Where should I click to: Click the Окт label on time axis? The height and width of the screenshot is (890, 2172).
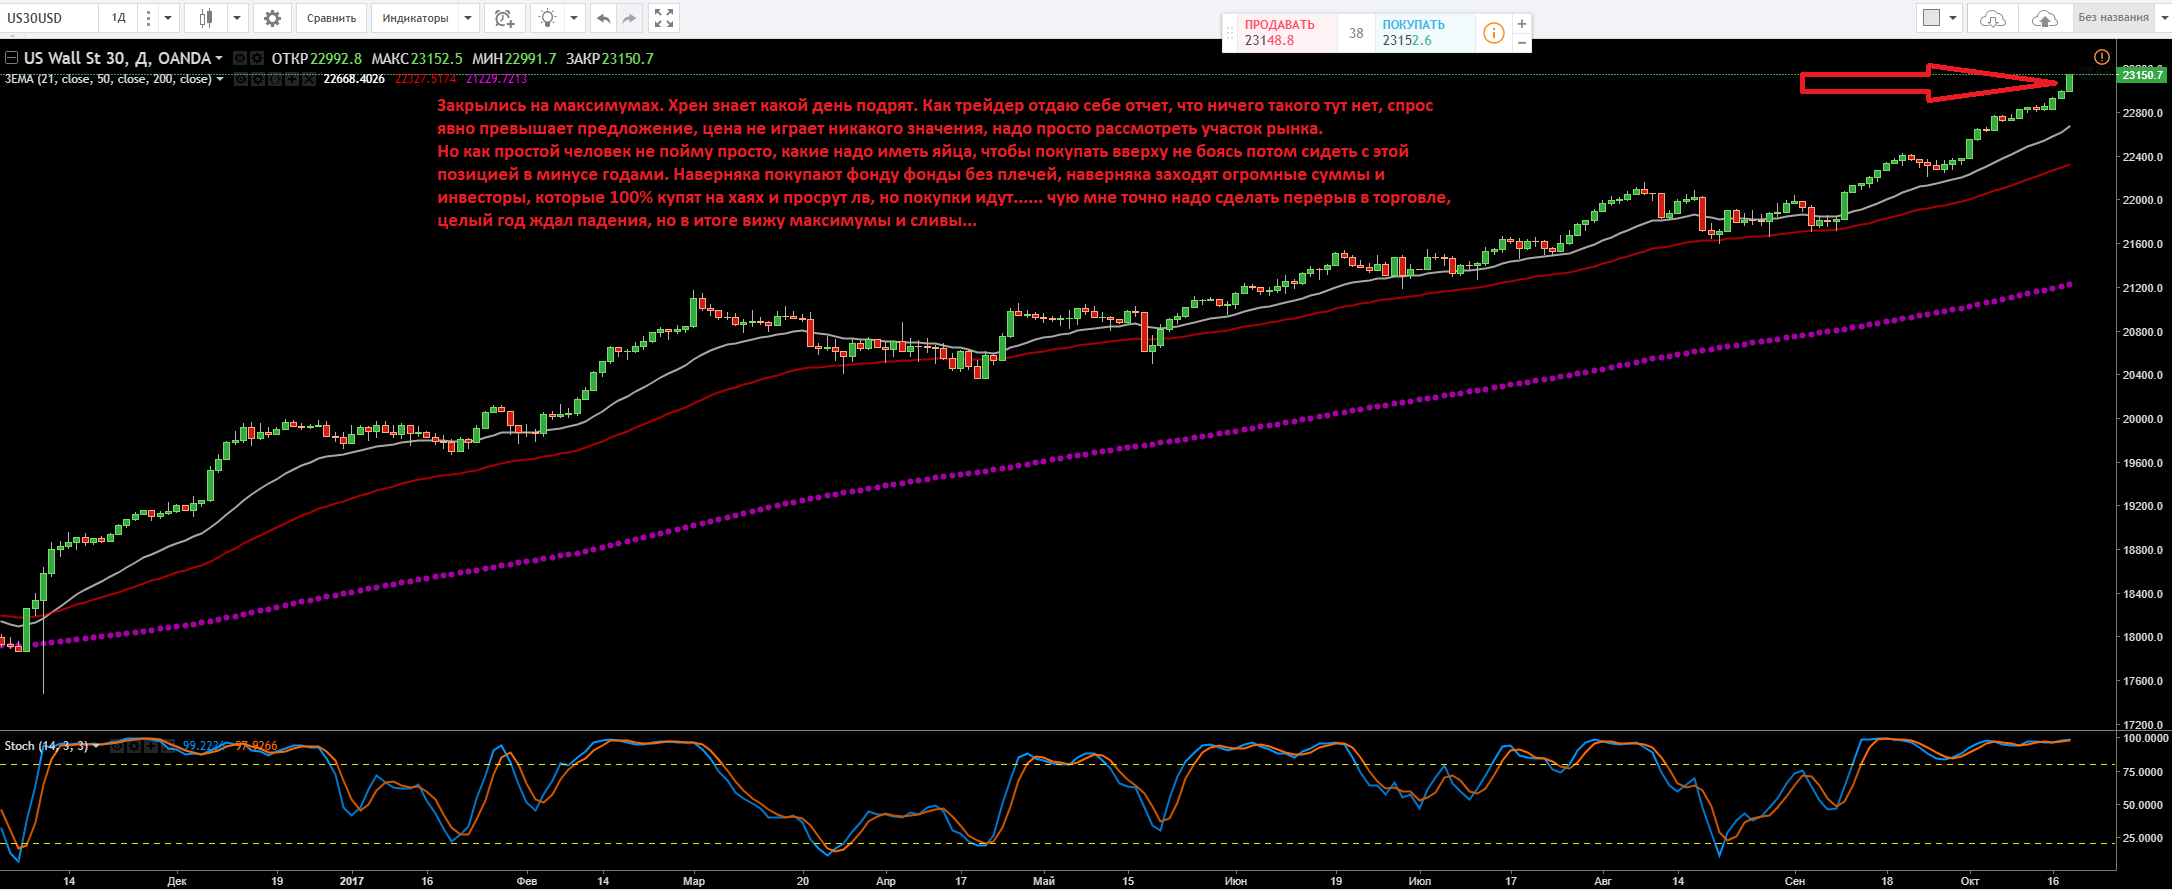pos(1969,881)
